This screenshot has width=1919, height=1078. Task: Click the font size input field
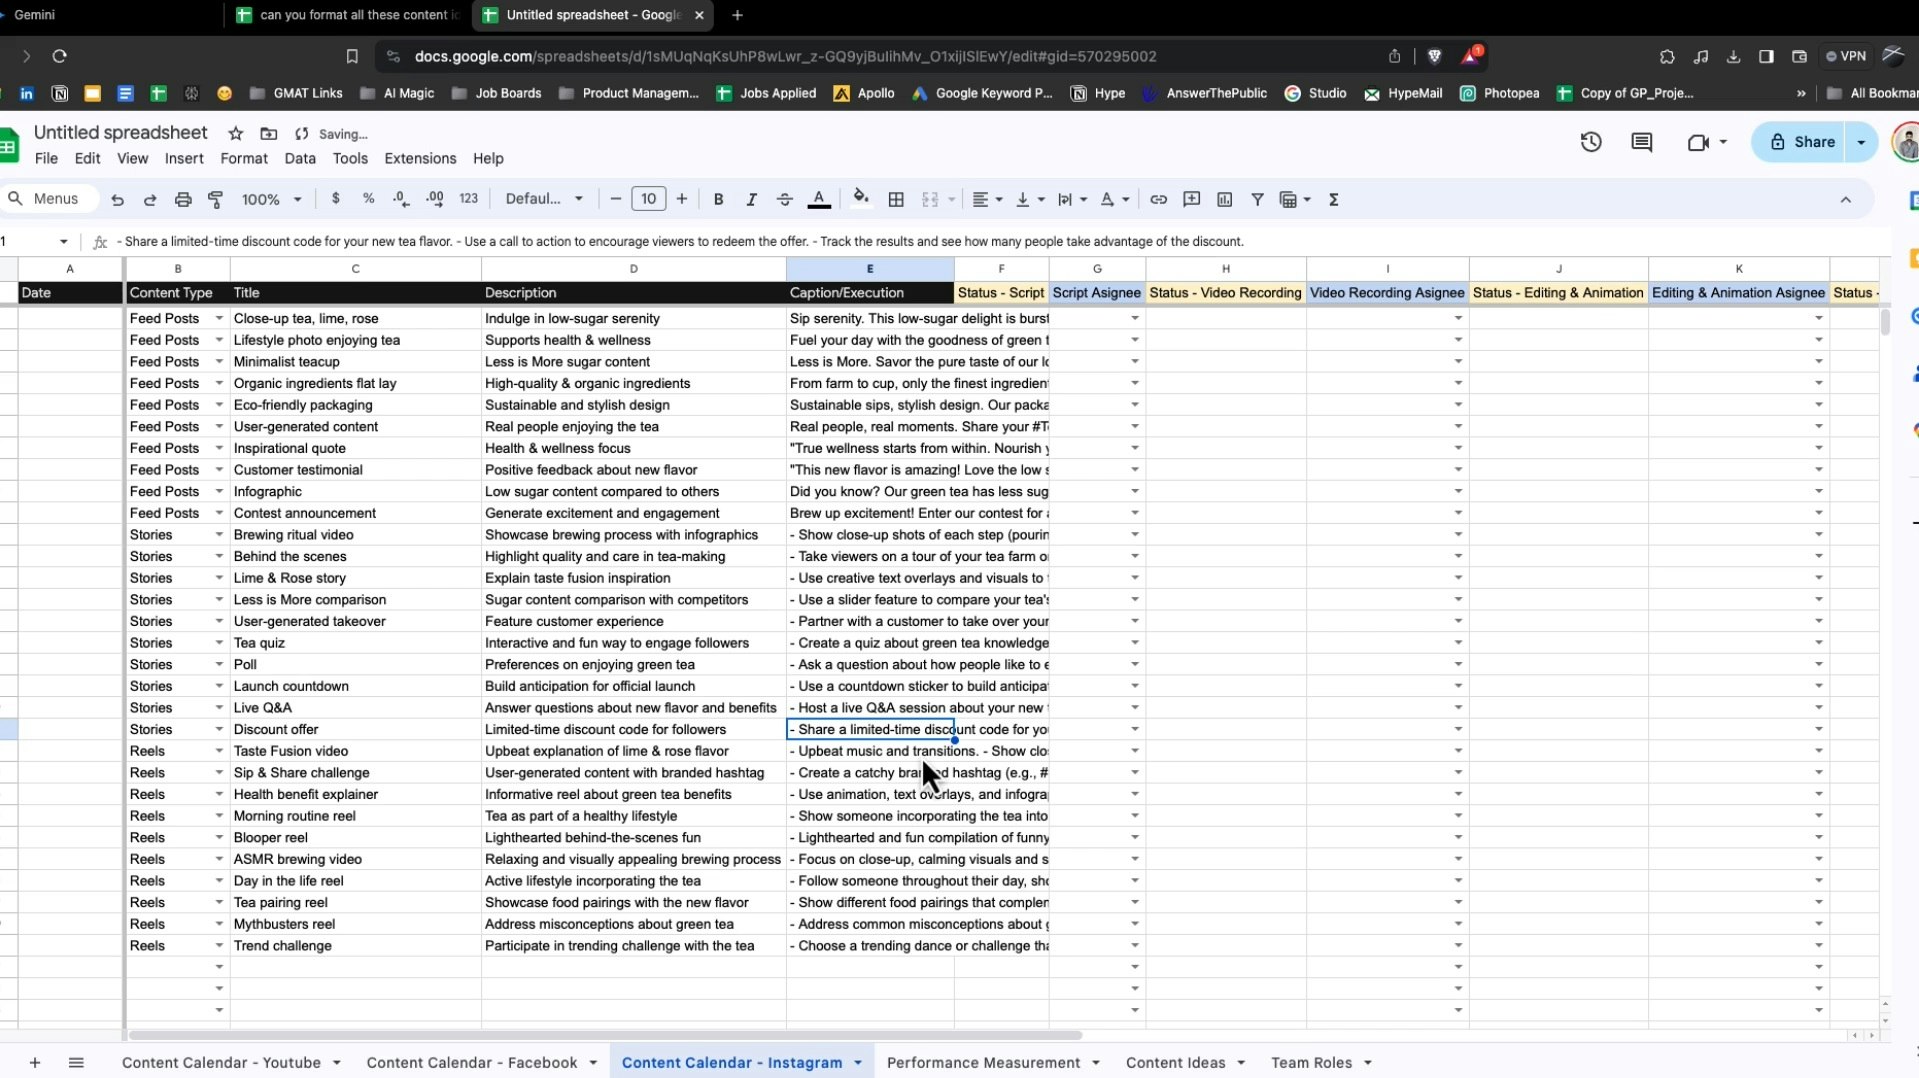pos(648,199)
